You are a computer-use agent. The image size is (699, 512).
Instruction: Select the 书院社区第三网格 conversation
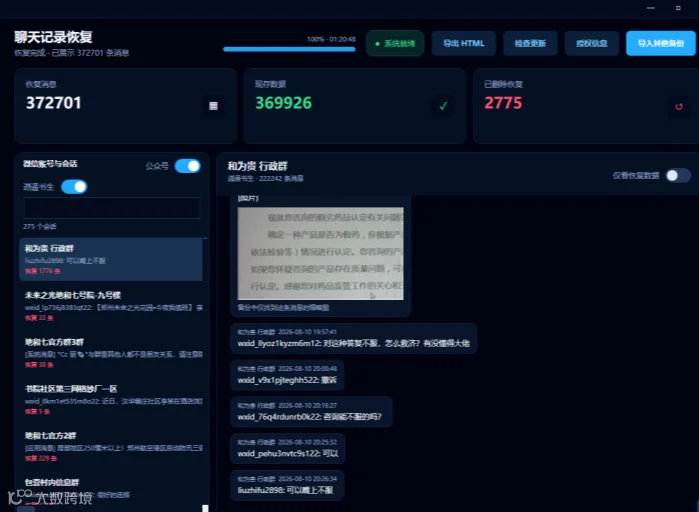111,400
